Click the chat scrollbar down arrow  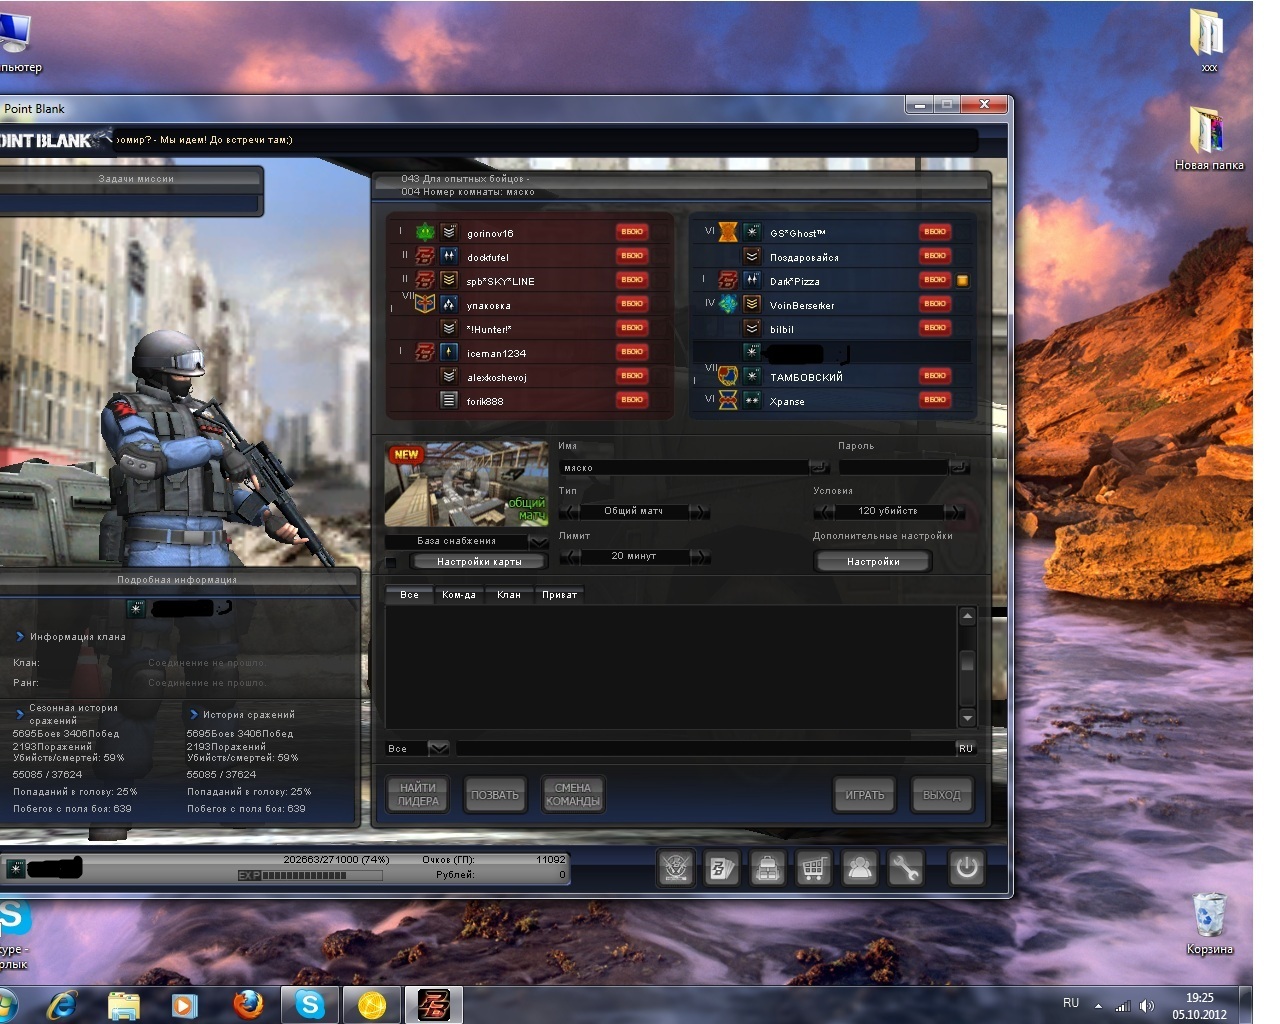click(967, 718)
